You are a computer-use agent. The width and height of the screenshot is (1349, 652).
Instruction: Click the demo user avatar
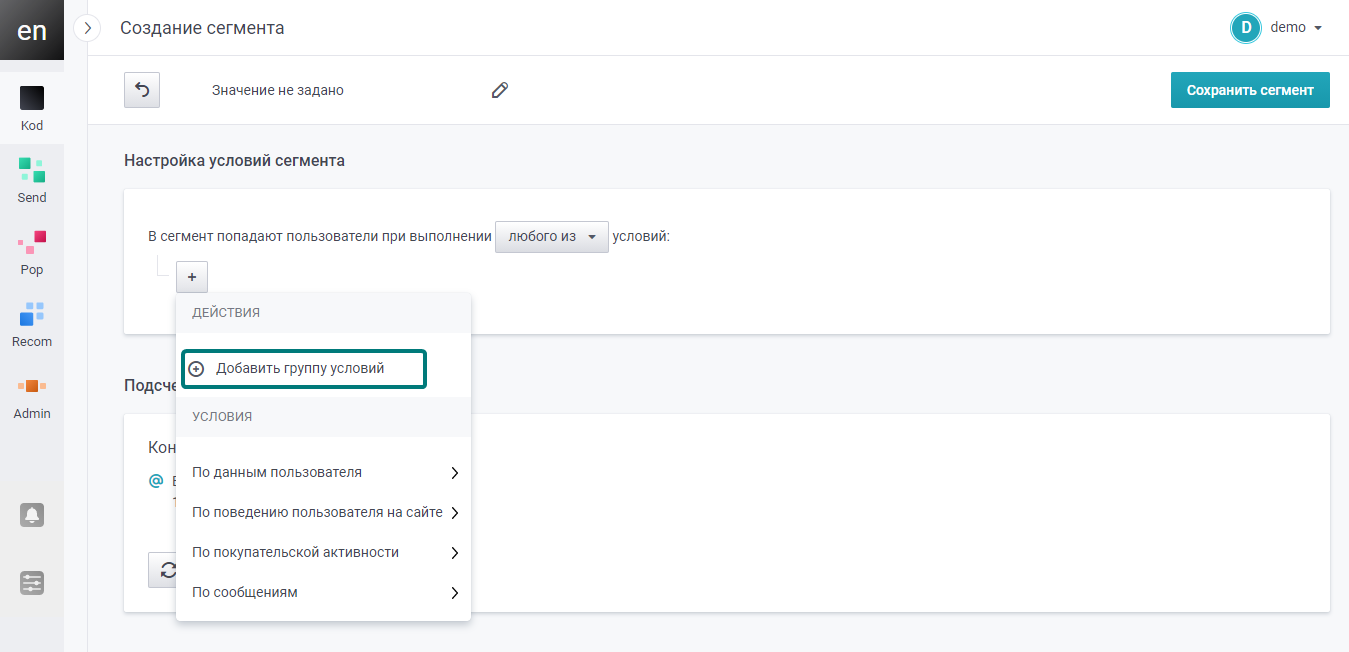pos(1246,28)
